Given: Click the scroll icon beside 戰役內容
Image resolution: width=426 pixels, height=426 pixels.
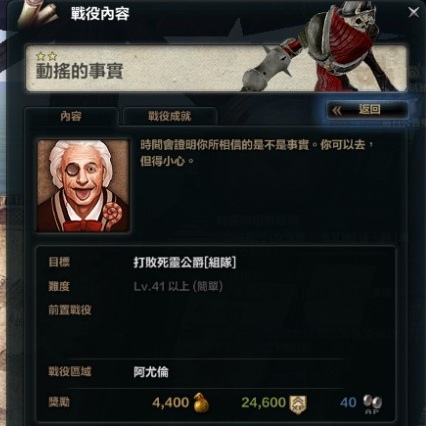Looking at the screenshot, I should tap(38, 14).
